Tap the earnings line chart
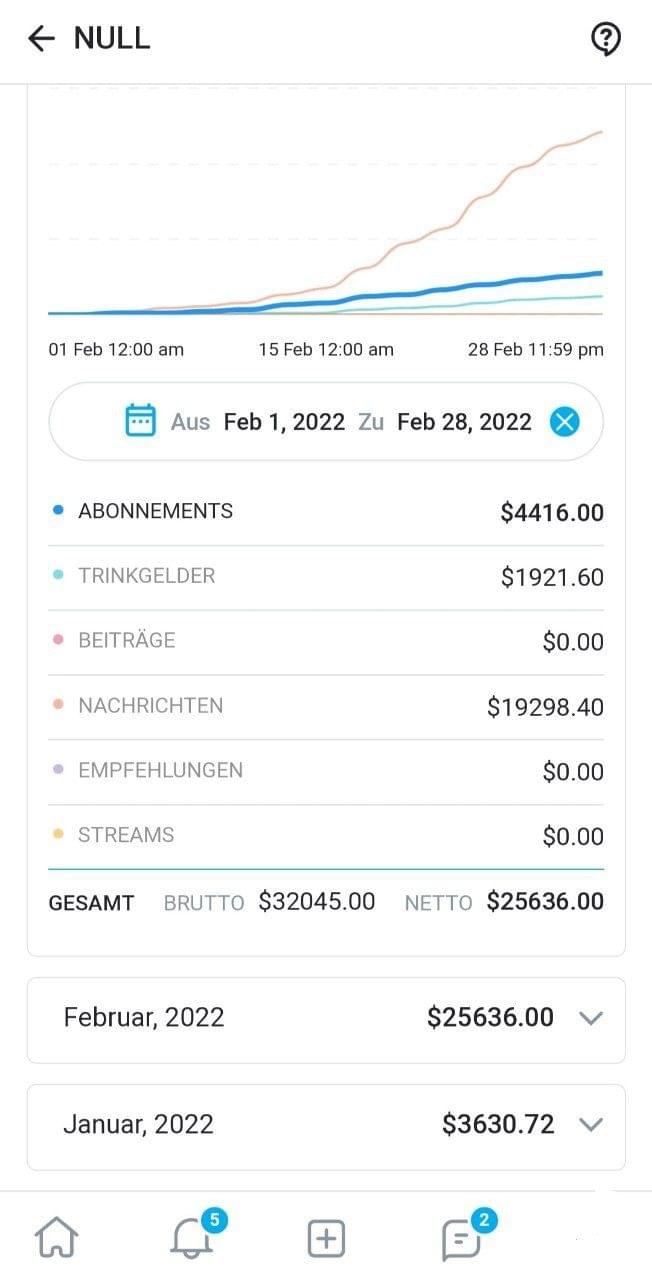The height and width of the screenshot is (1280, 652). pos(326,220)
